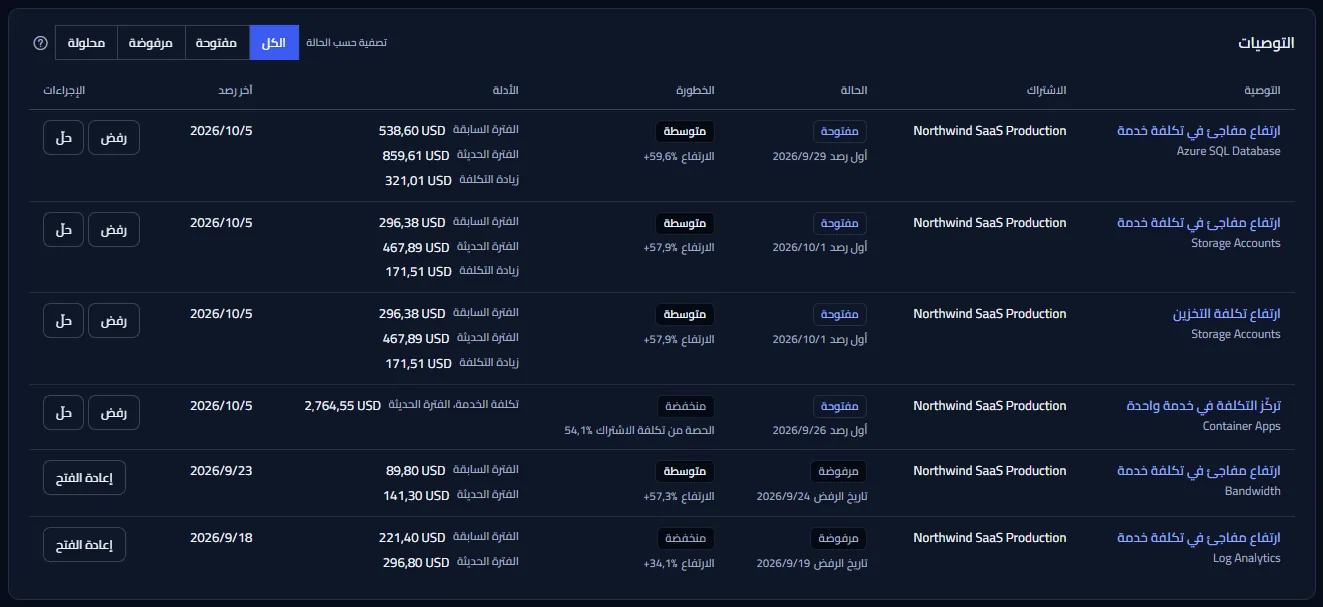Viewport: 1323px width, 607px height.
Task: Click the 221,40 USD value in Log Analytics row
Action: point(414,537)
